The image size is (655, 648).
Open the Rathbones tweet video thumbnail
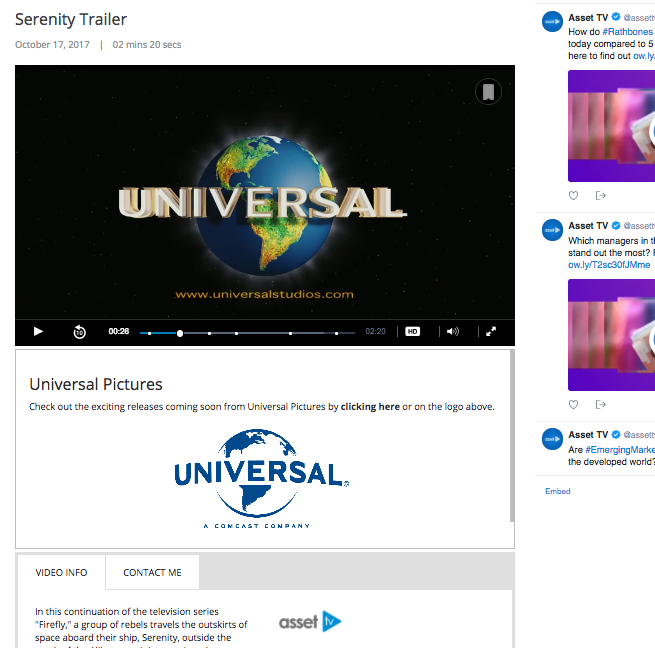click(612, 126)
